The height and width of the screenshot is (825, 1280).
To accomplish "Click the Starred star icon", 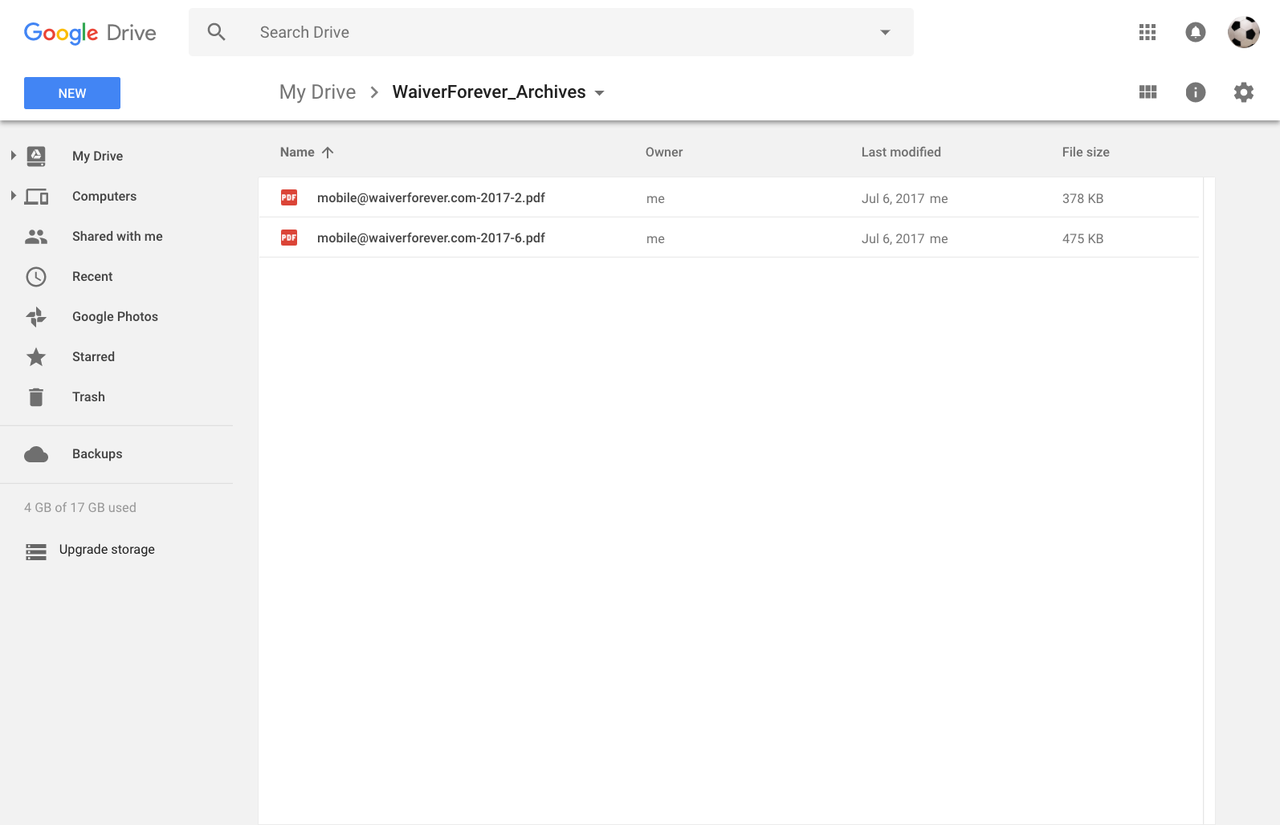I will 36,357.
